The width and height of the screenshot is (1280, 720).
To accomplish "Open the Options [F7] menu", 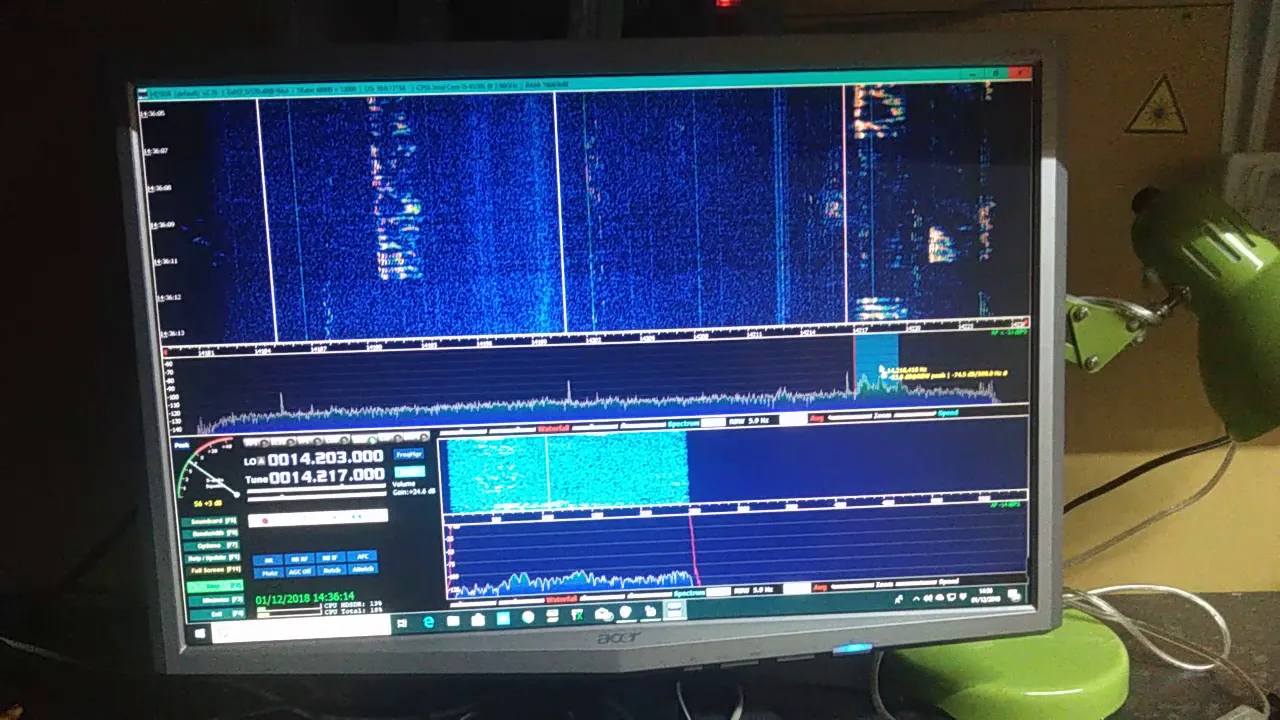I will [211, 545].
